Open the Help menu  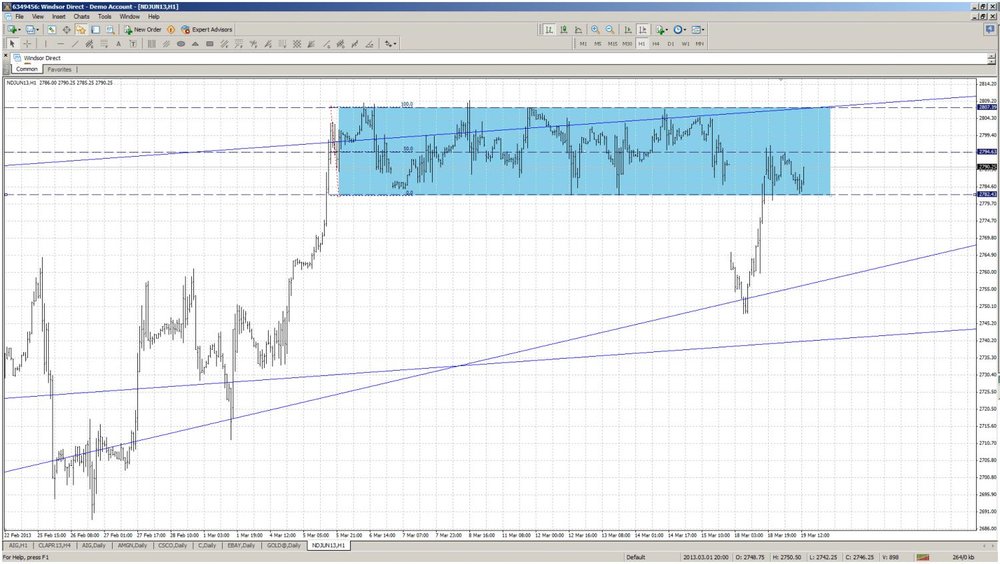pos(154,17)
